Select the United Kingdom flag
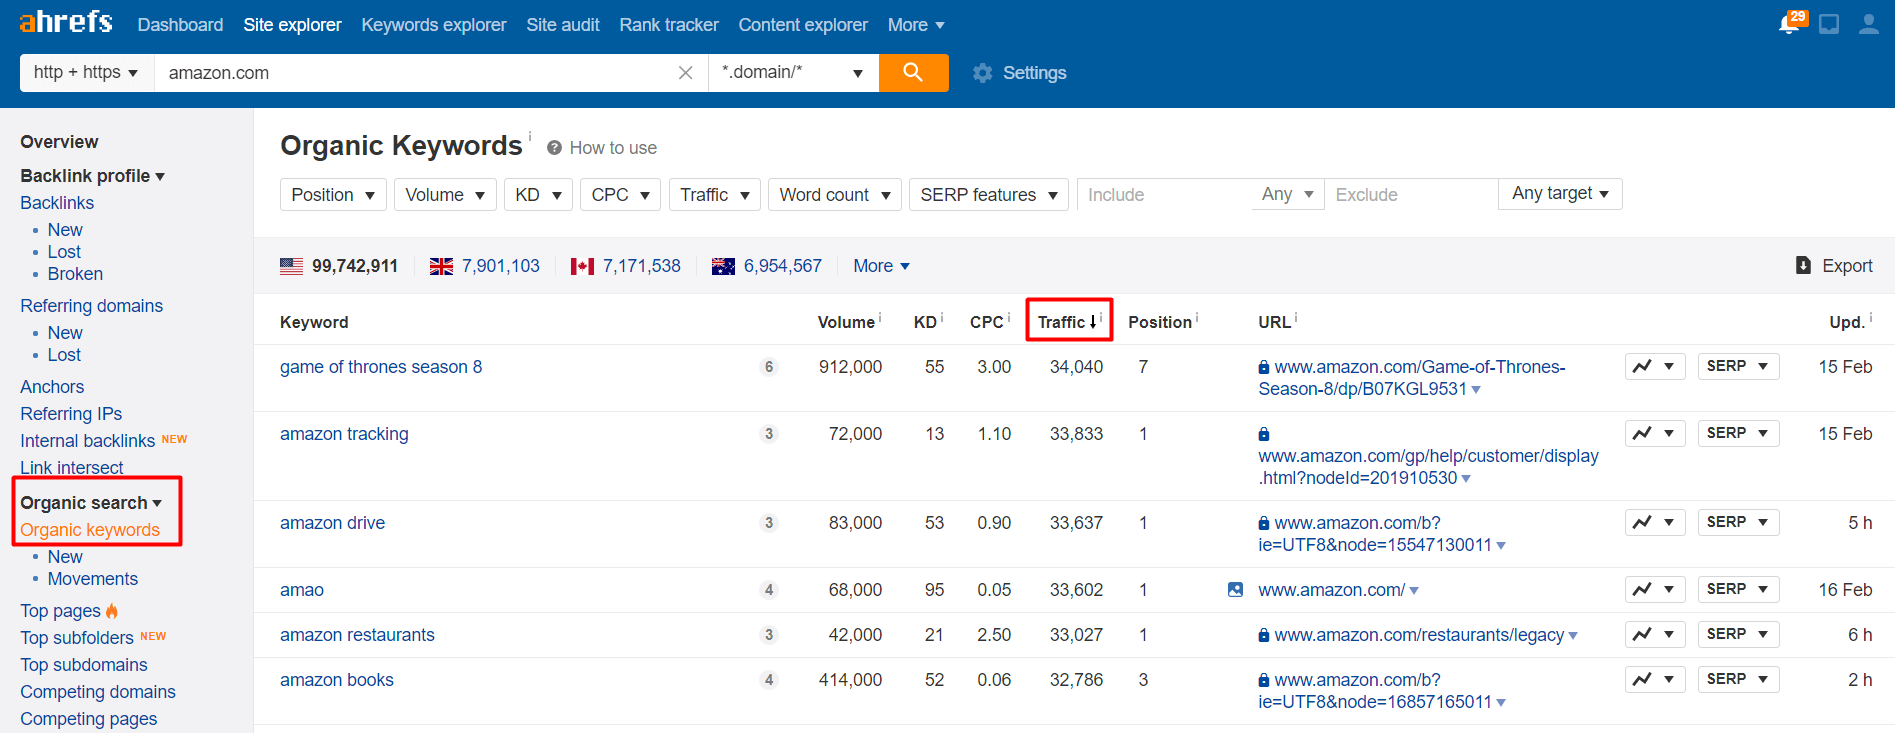Image resolution: width=1895 pixels, height=733 pixels. click(x=441, y=266)
